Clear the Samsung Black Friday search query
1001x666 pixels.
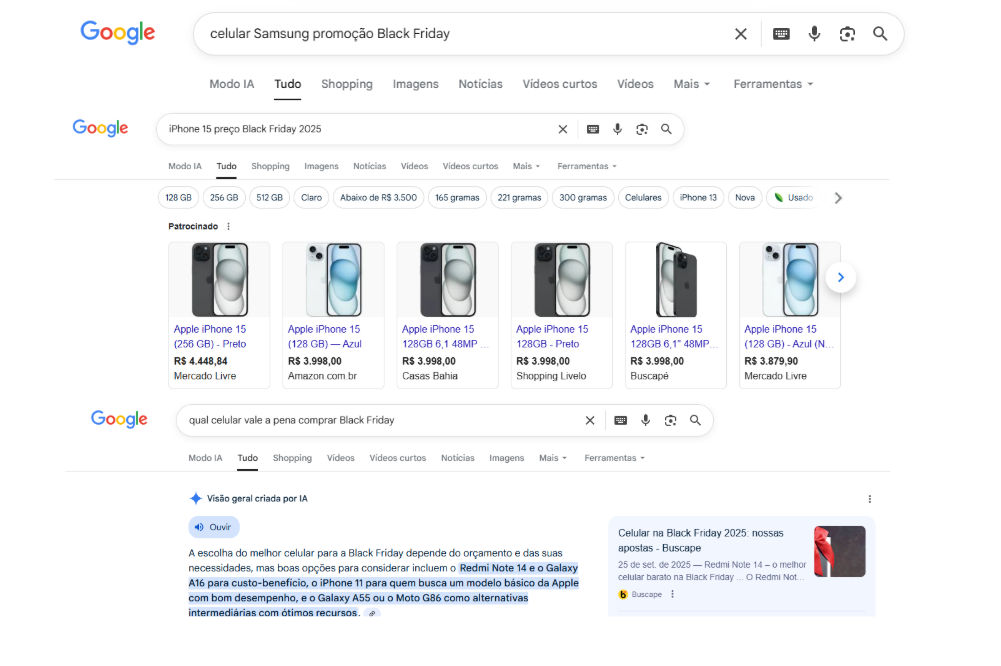point(741,34)
